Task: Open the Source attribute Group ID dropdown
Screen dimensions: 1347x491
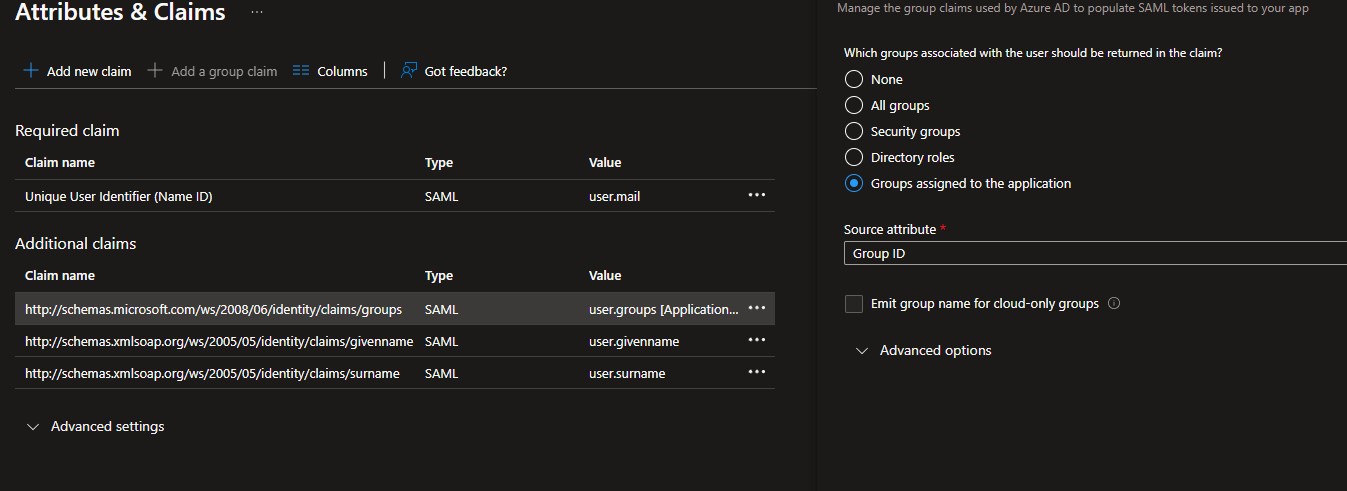Action: (x=1095, y=253)
